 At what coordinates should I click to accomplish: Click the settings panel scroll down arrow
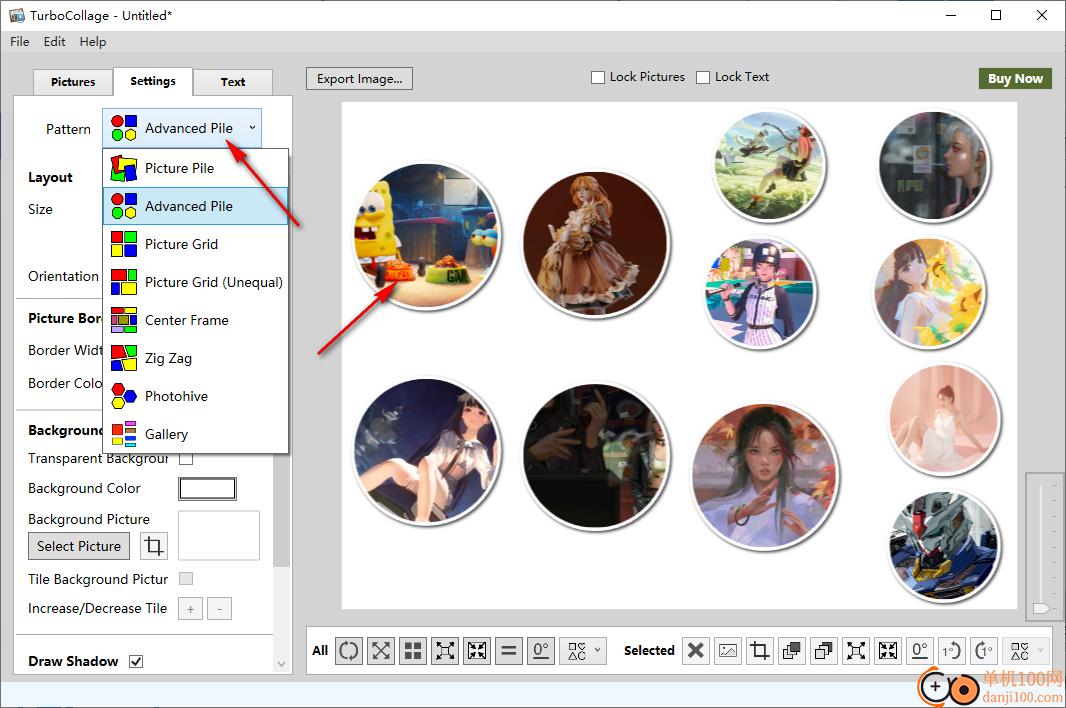pyautogui.click(x=281, y=664)
